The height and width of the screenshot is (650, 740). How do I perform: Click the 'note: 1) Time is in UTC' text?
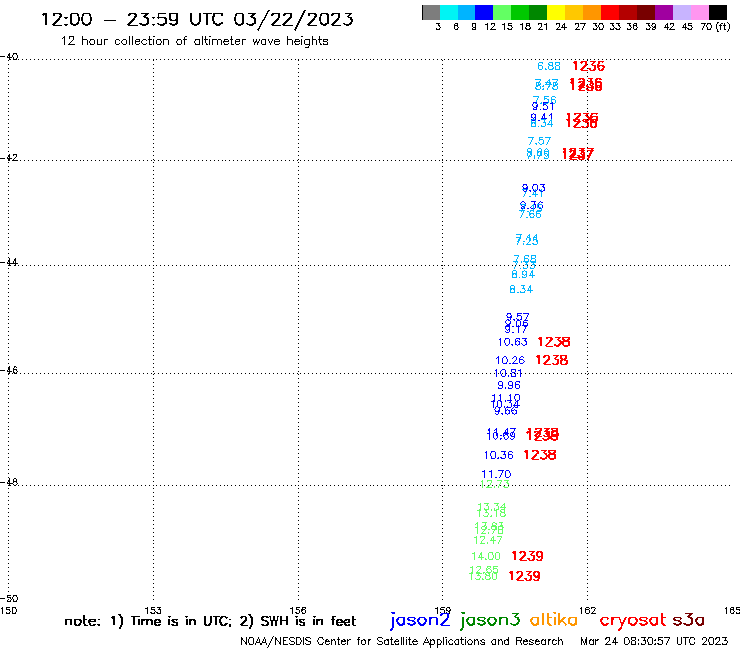pos(148,621)
